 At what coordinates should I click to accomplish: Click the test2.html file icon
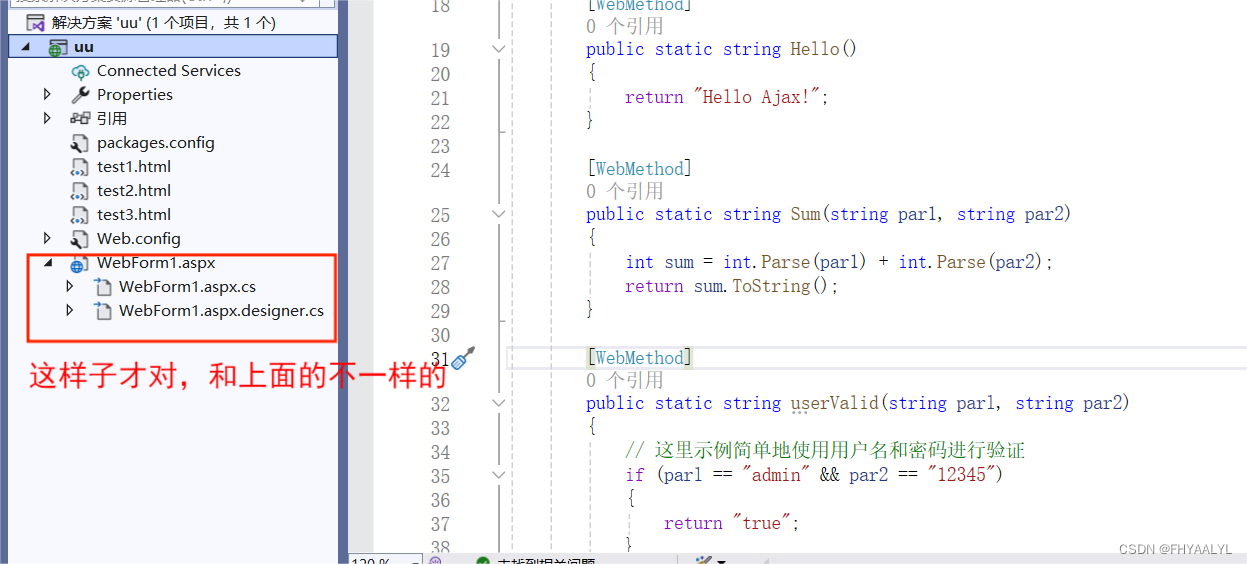click(x=80, y=191)
